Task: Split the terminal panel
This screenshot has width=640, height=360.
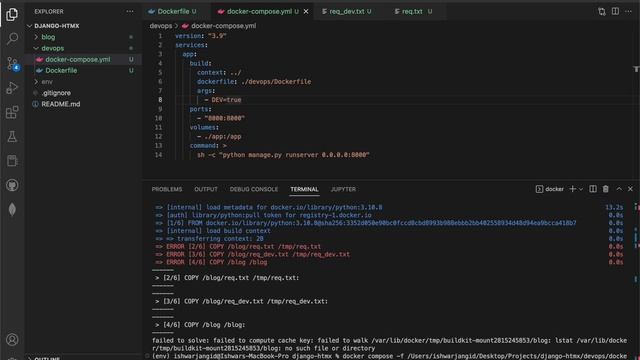Action: [593, 189]
